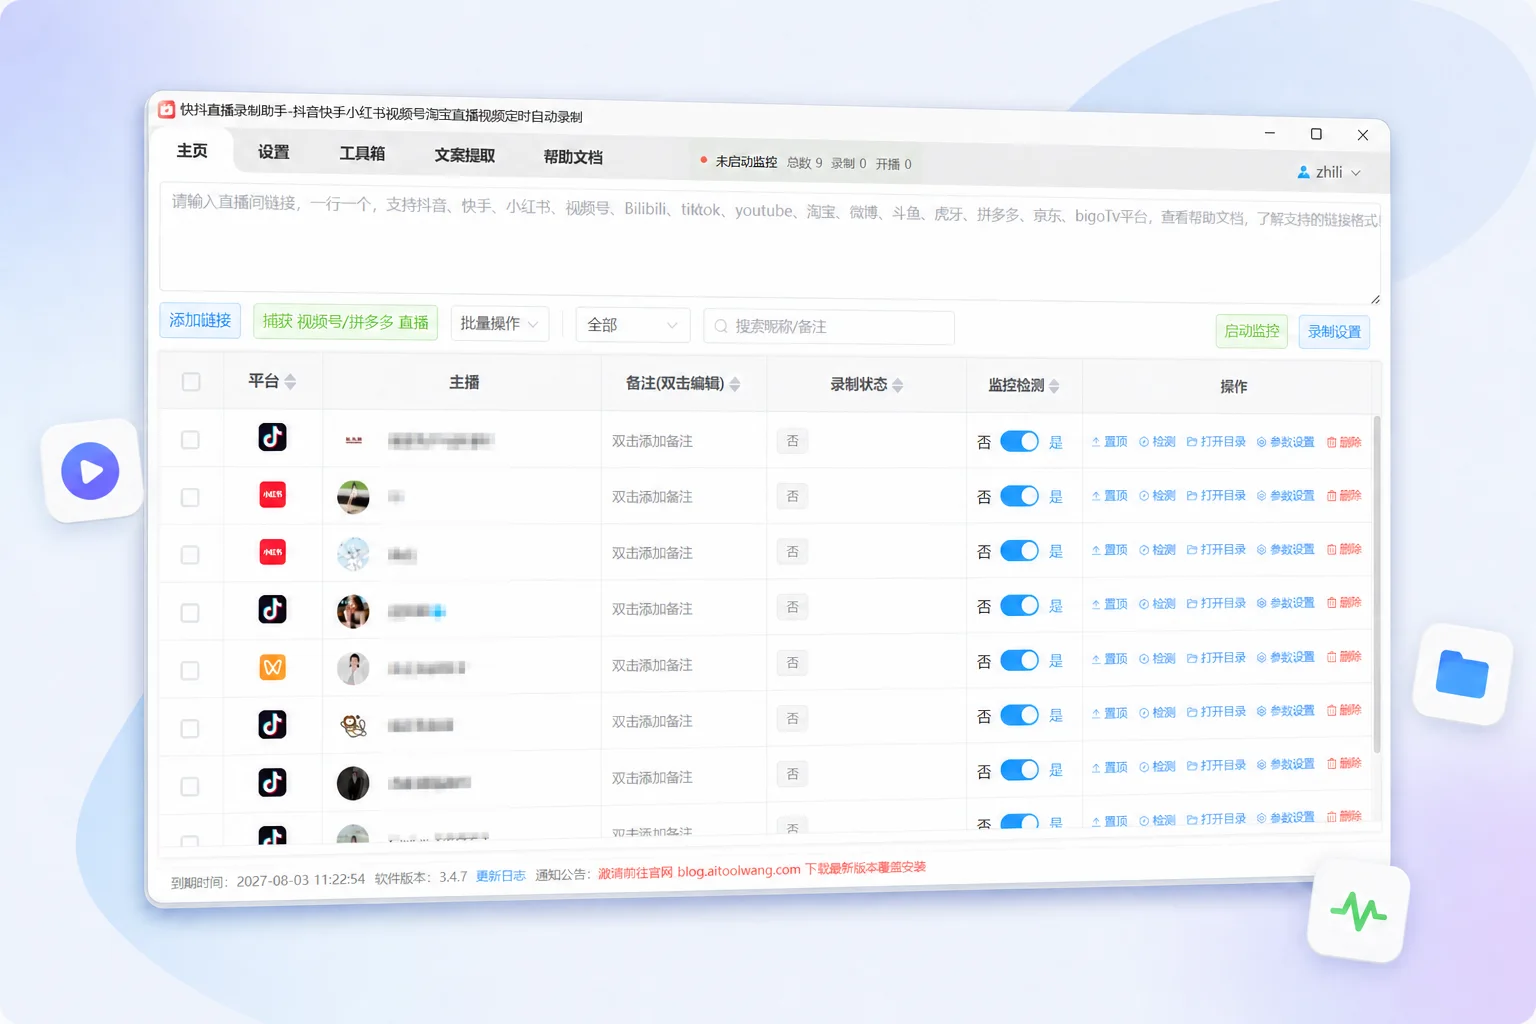Select the 文案提取 tab
This screenshot has height=1024, width=1536.
pyautogui.click(x=465, y=155)
